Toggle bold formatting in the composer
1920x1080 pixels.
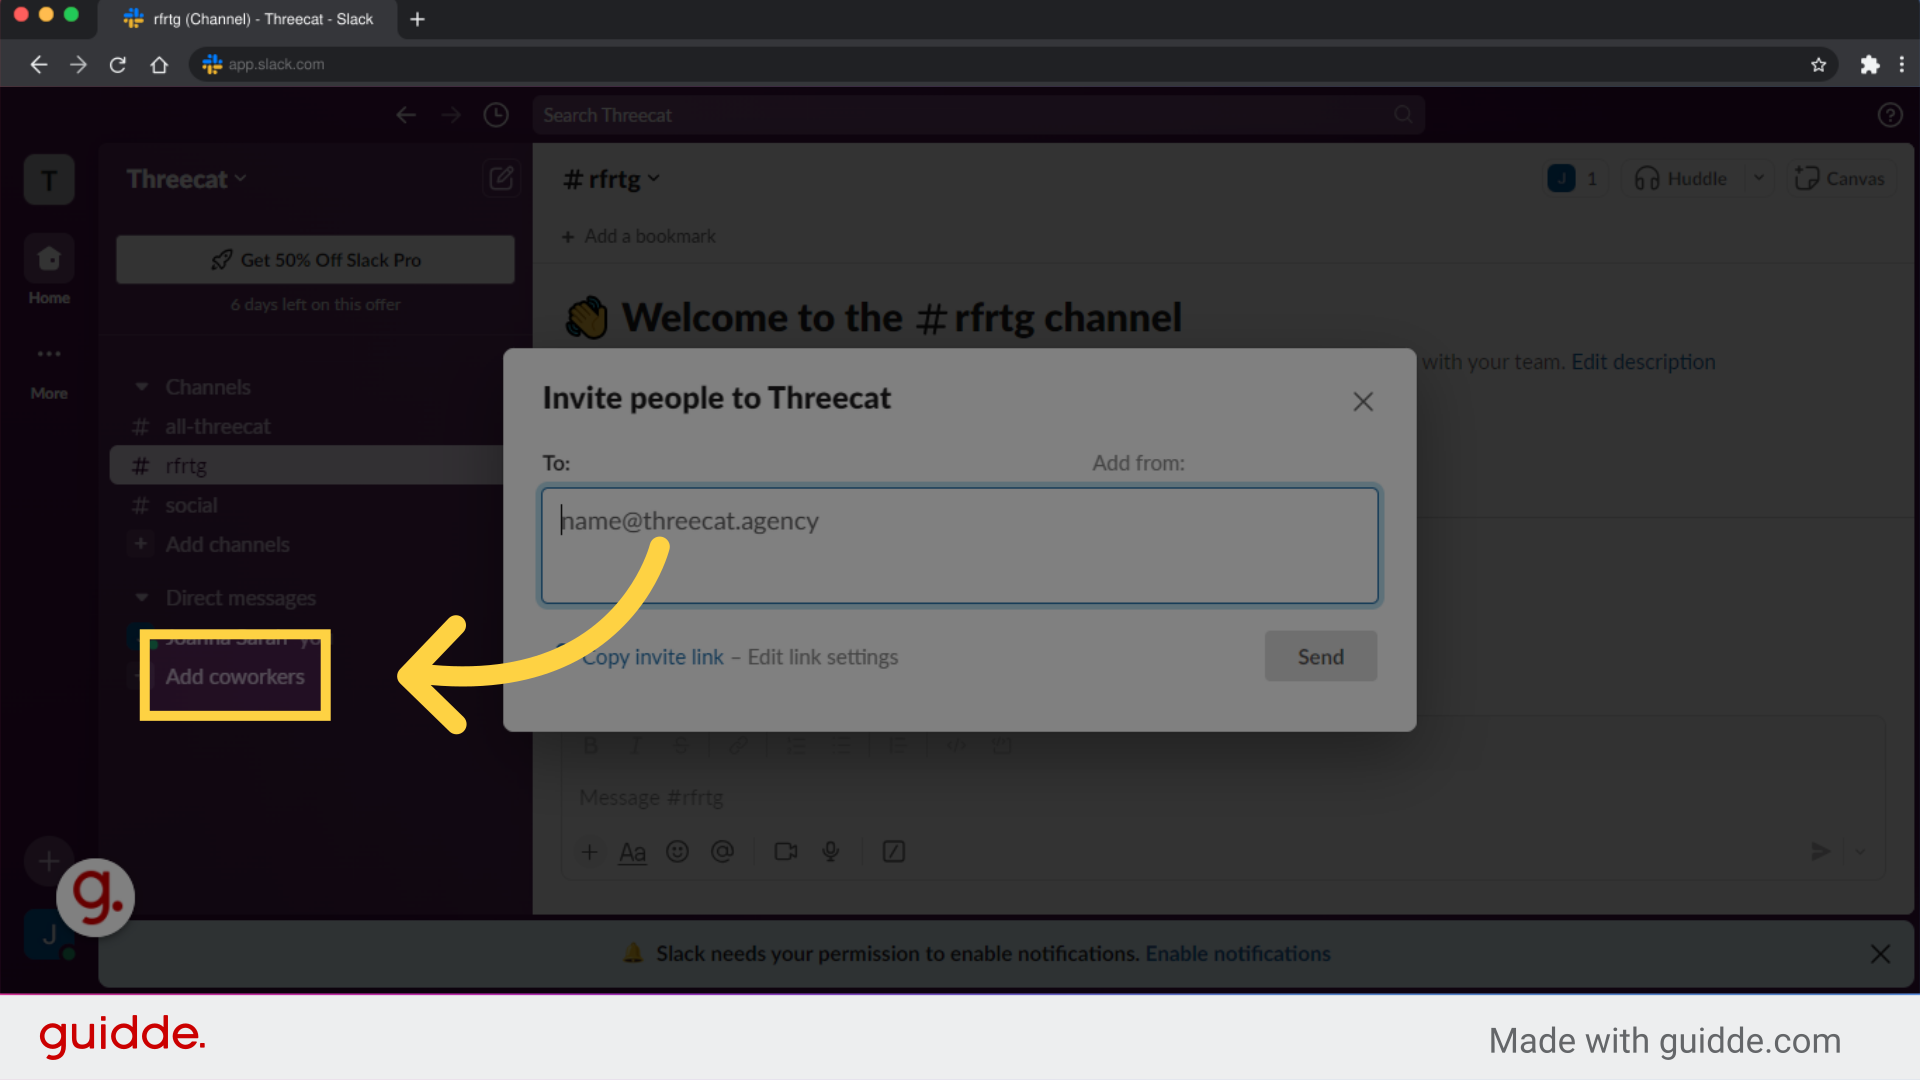pos(591,745)
